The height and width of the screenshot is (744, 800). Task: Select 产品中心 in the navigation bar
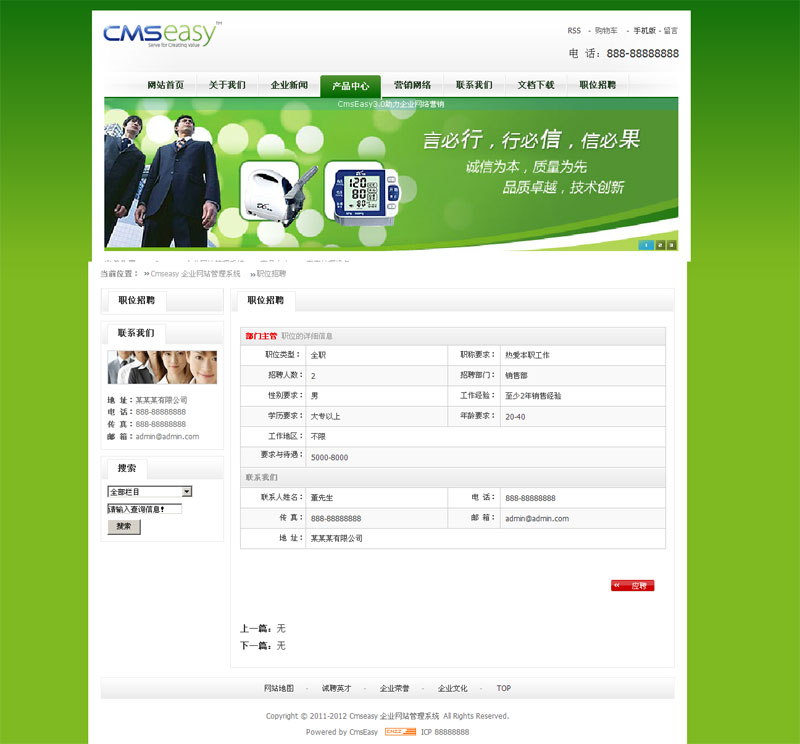click(x=350, y=86)
